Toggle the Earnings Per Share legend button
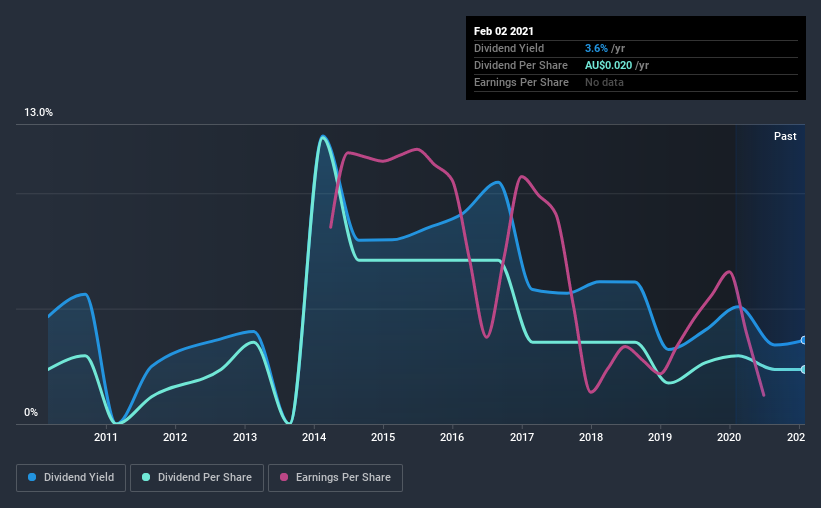Screen dimensions: 821x508 click(335, 478)
